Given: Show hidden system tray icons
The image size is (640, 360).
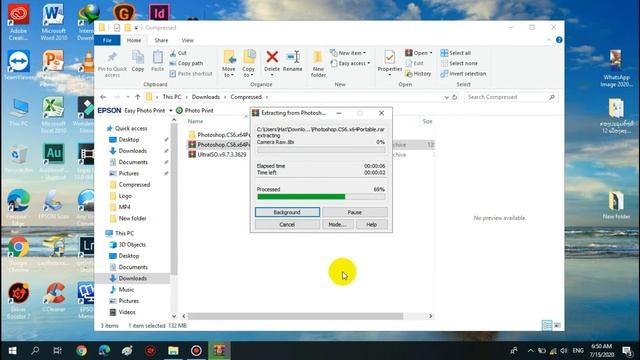Looking at the screenshot, I should 530,351.
